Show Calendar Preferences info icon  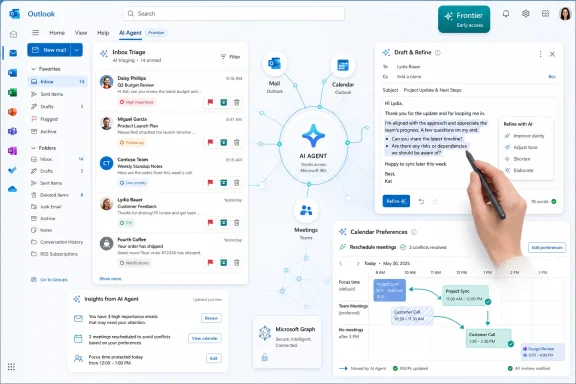414,232
